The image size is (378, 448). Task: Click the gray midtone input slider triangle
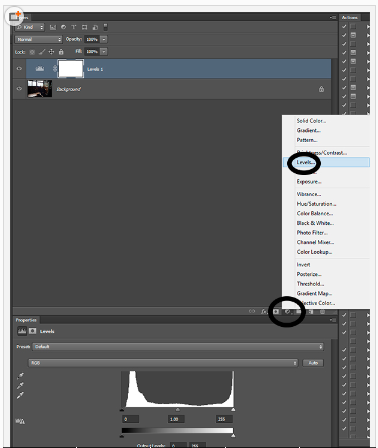click(x=178, y=410)
